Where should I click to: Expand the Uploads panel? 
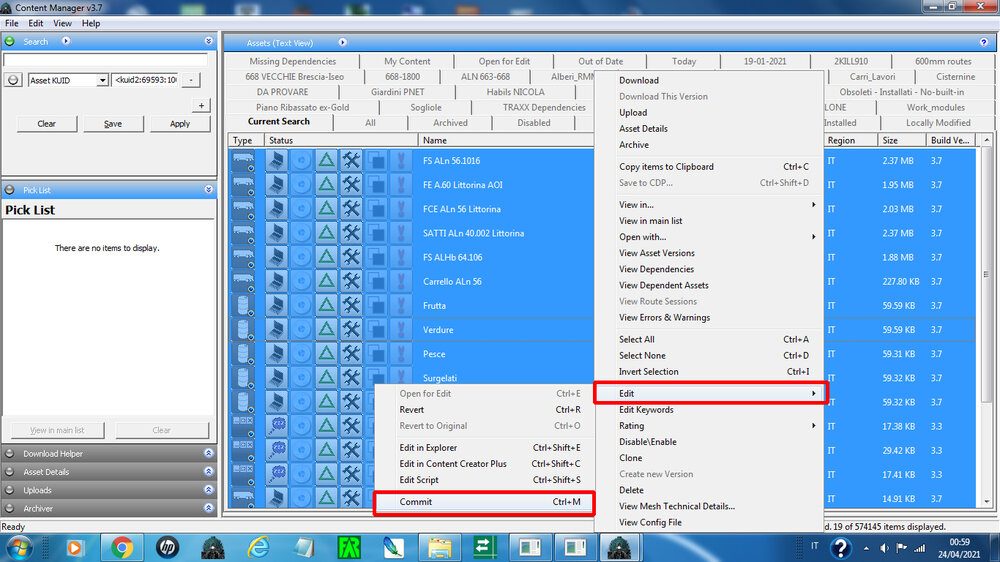tap(209, 491)
